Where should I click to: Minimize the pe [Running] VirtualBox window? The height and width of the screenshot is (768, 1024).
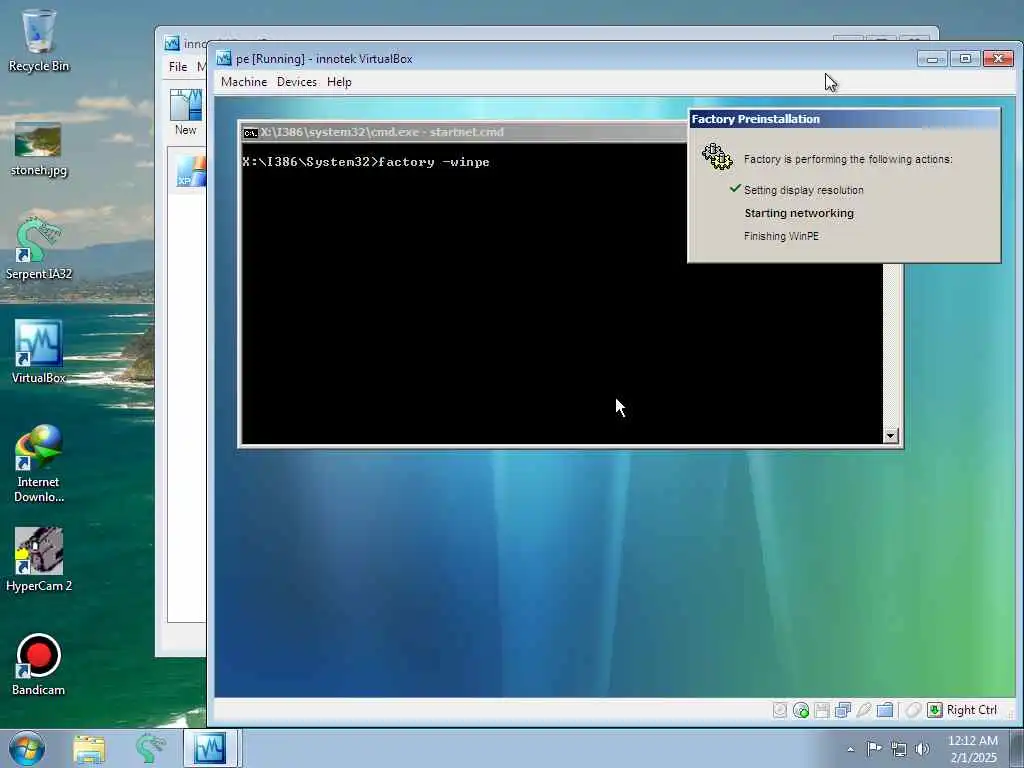click(932, 59)
